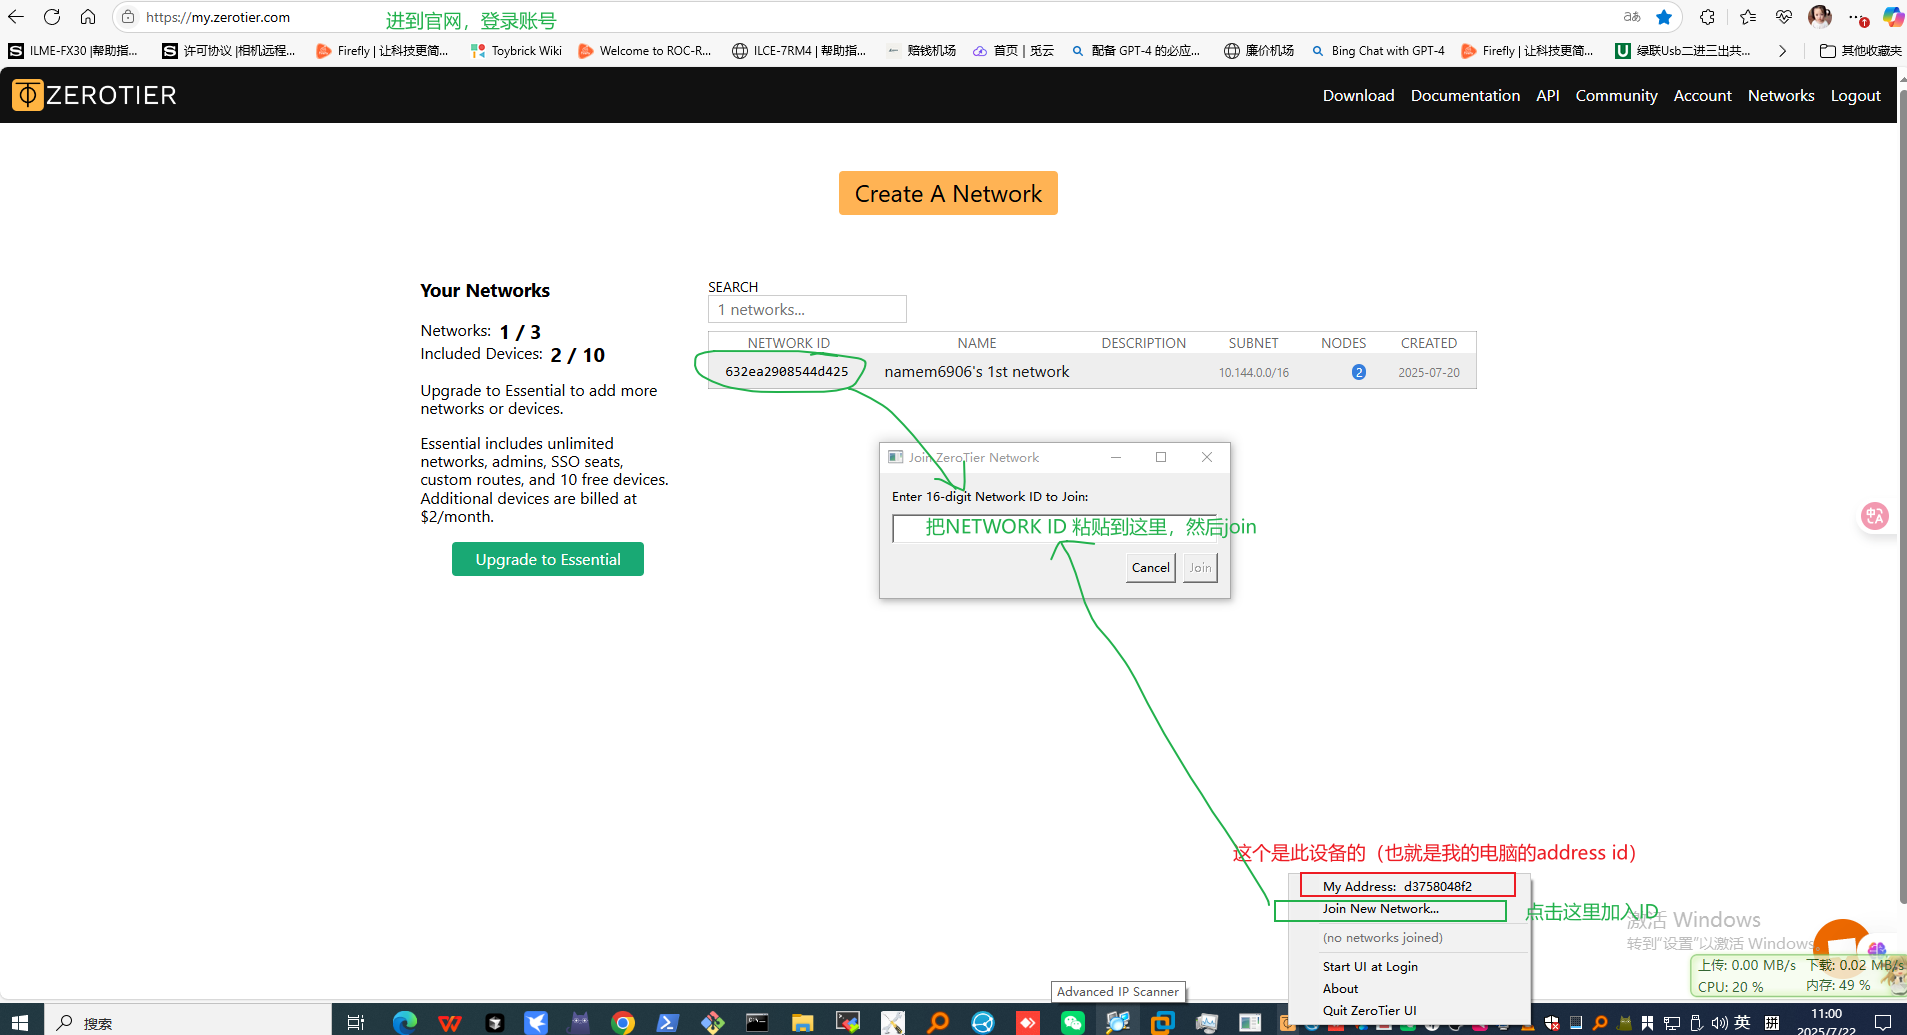
Task: Click the taskbar clock showing 11:00
Action: tap(1826, 1021)
